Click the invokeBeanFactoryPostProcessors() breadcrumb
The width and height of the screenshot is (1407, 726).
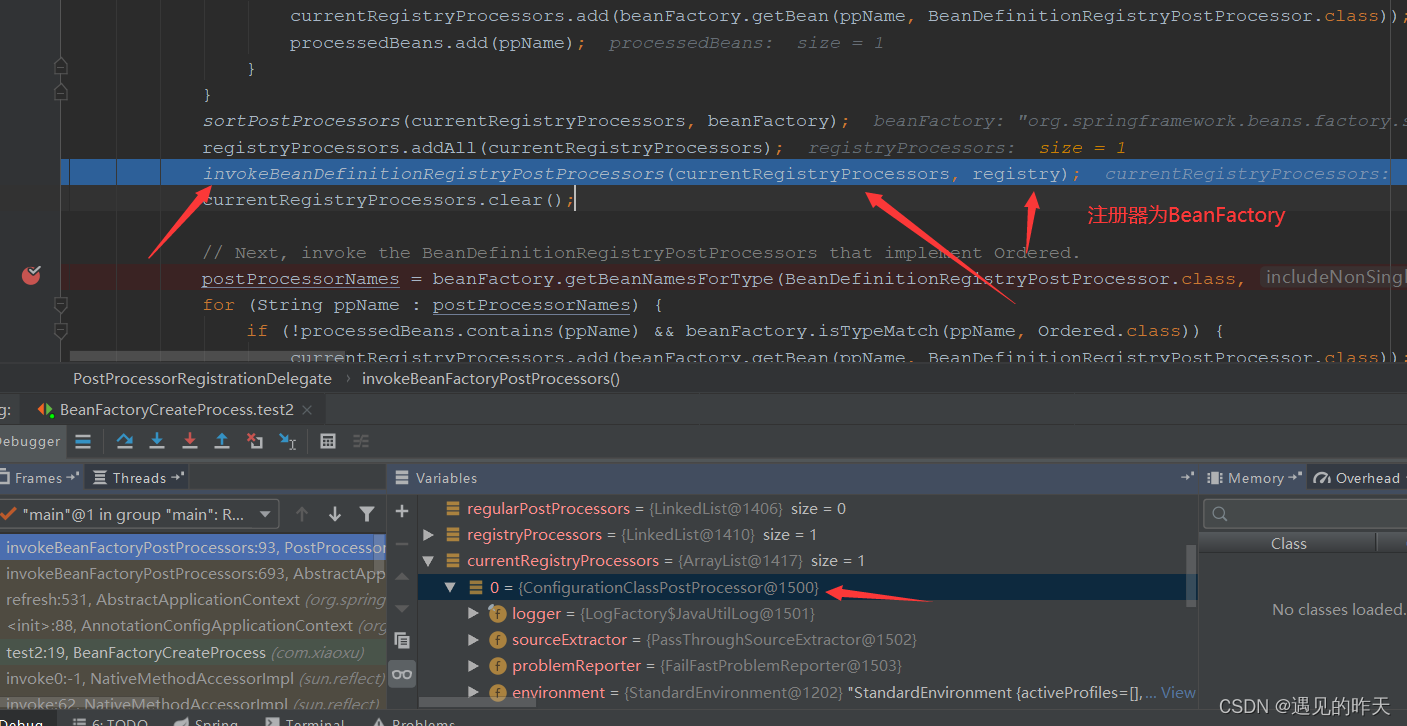click(491, 378)
